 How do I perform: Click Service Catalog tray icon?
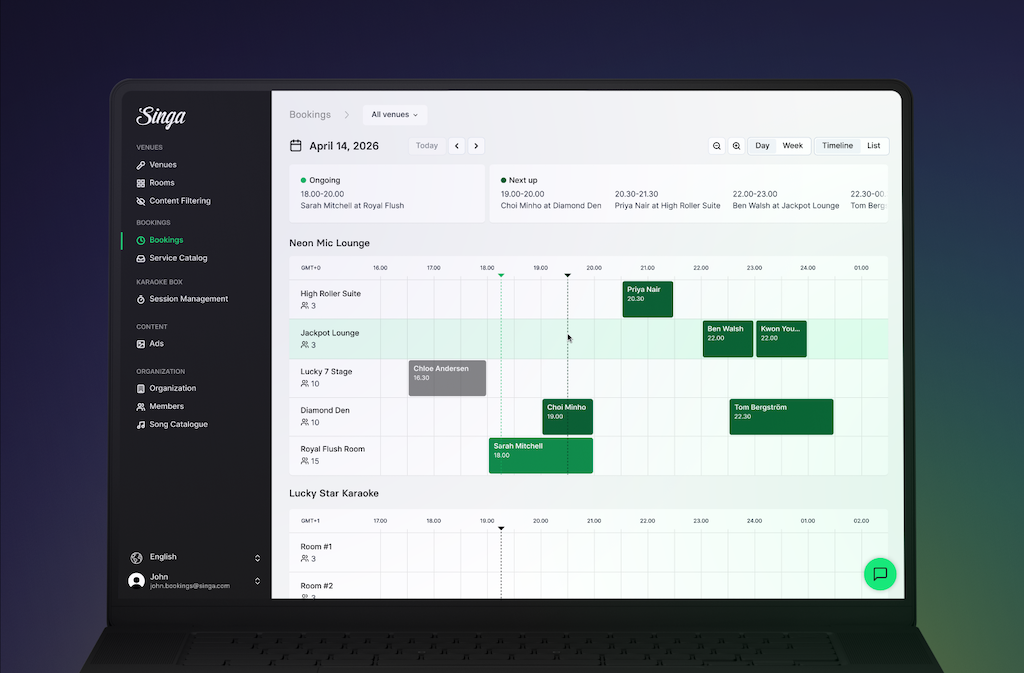140,258
